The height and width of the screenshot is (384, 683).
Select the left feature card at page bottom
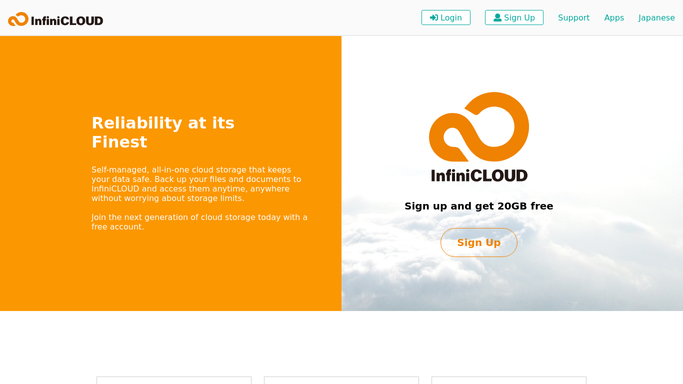point(174,380)
